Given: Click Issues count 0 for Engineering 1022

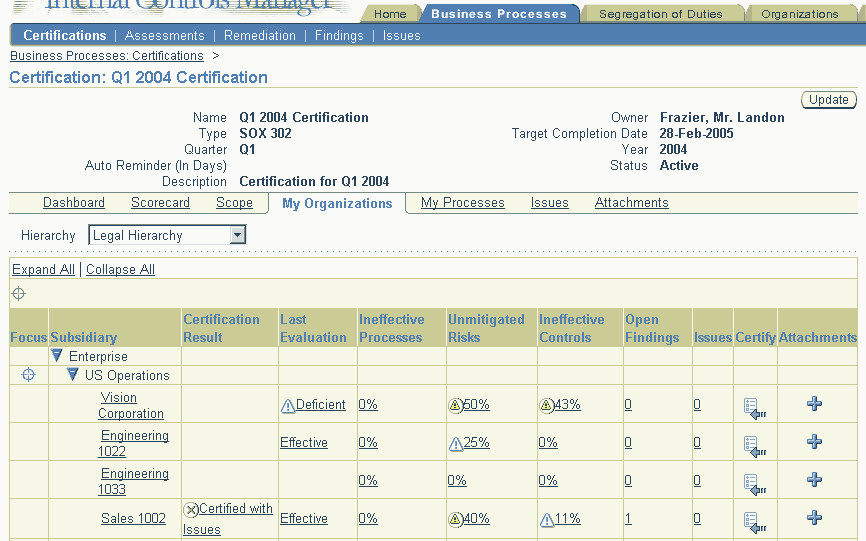Looking at the screenshot, I should pos(697,442).
